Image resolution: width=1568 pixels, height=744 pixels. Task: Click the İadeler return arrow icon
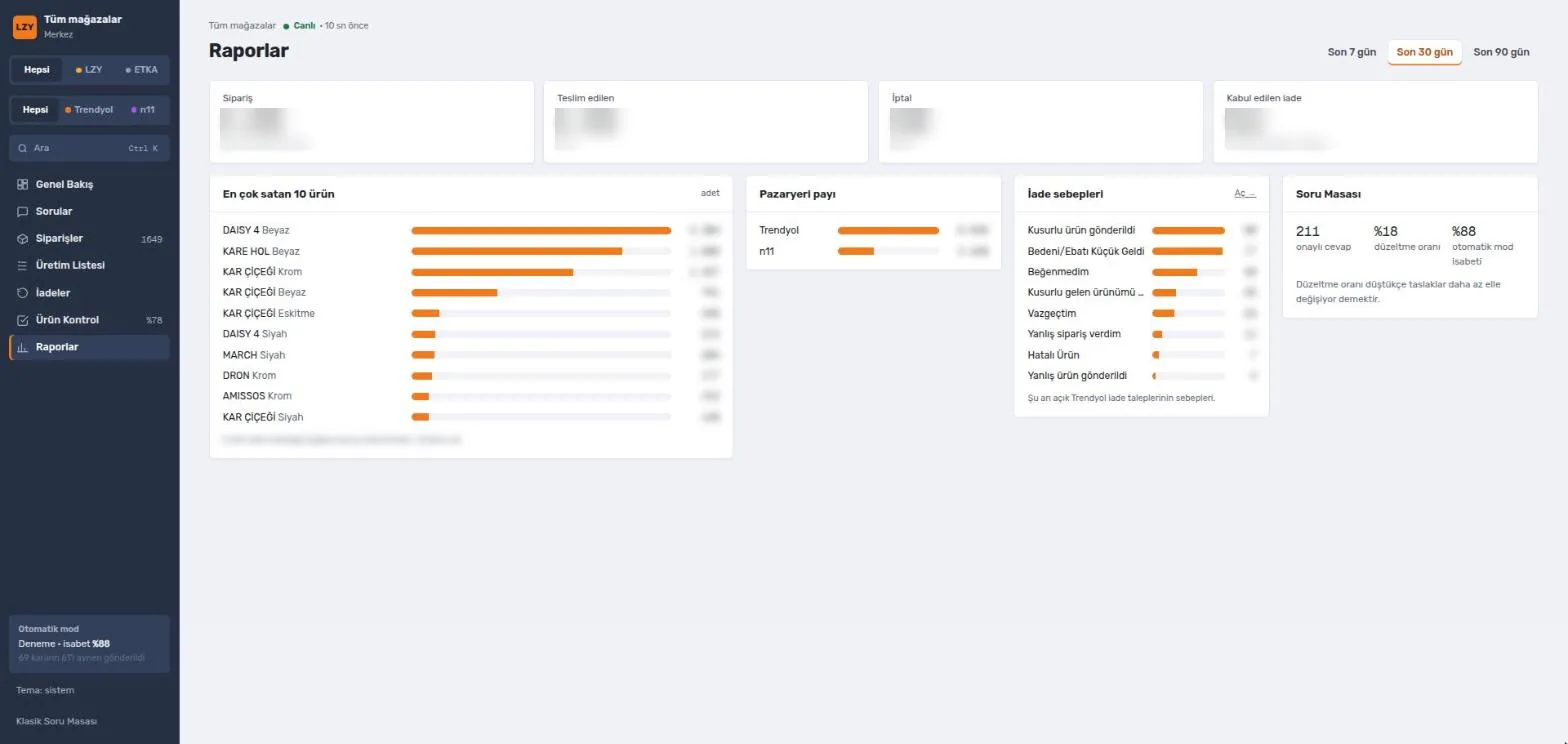[x=23, y=293]
